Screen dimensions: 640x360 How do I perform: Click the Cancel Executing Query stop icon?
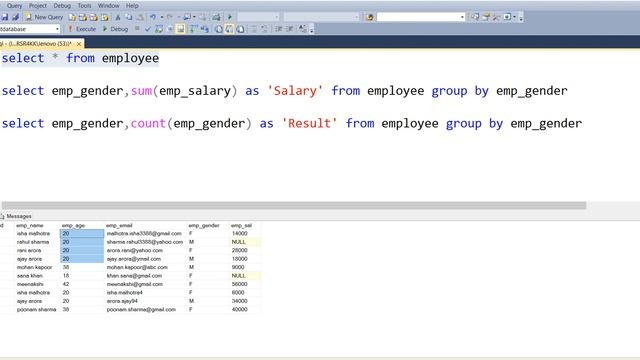click(x=137, y=29)
